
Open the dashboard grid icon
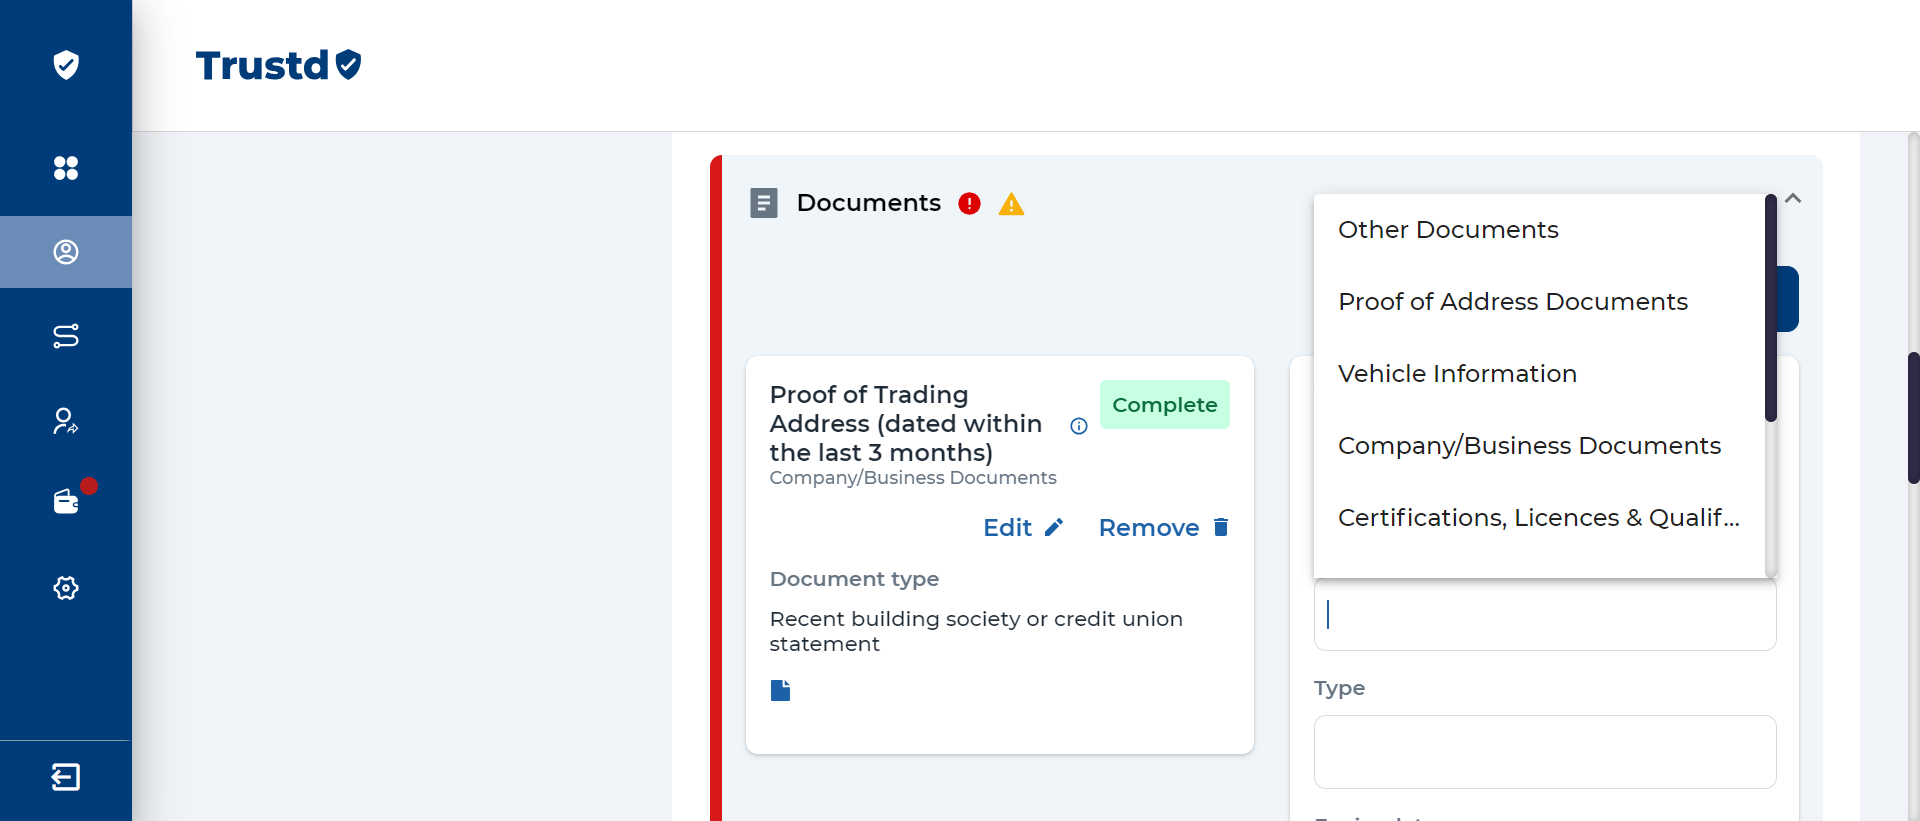(66, 168)
